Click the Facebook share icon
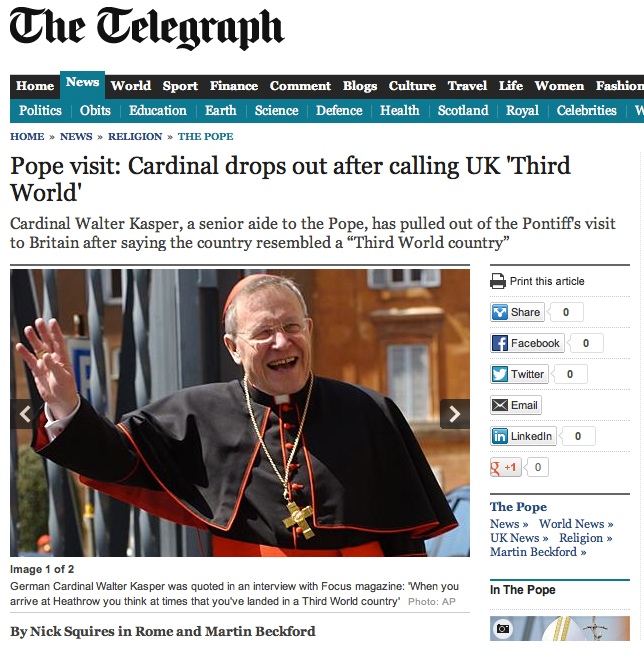The image size is (644, 658). pyautogui.click(x=500, y=343)
